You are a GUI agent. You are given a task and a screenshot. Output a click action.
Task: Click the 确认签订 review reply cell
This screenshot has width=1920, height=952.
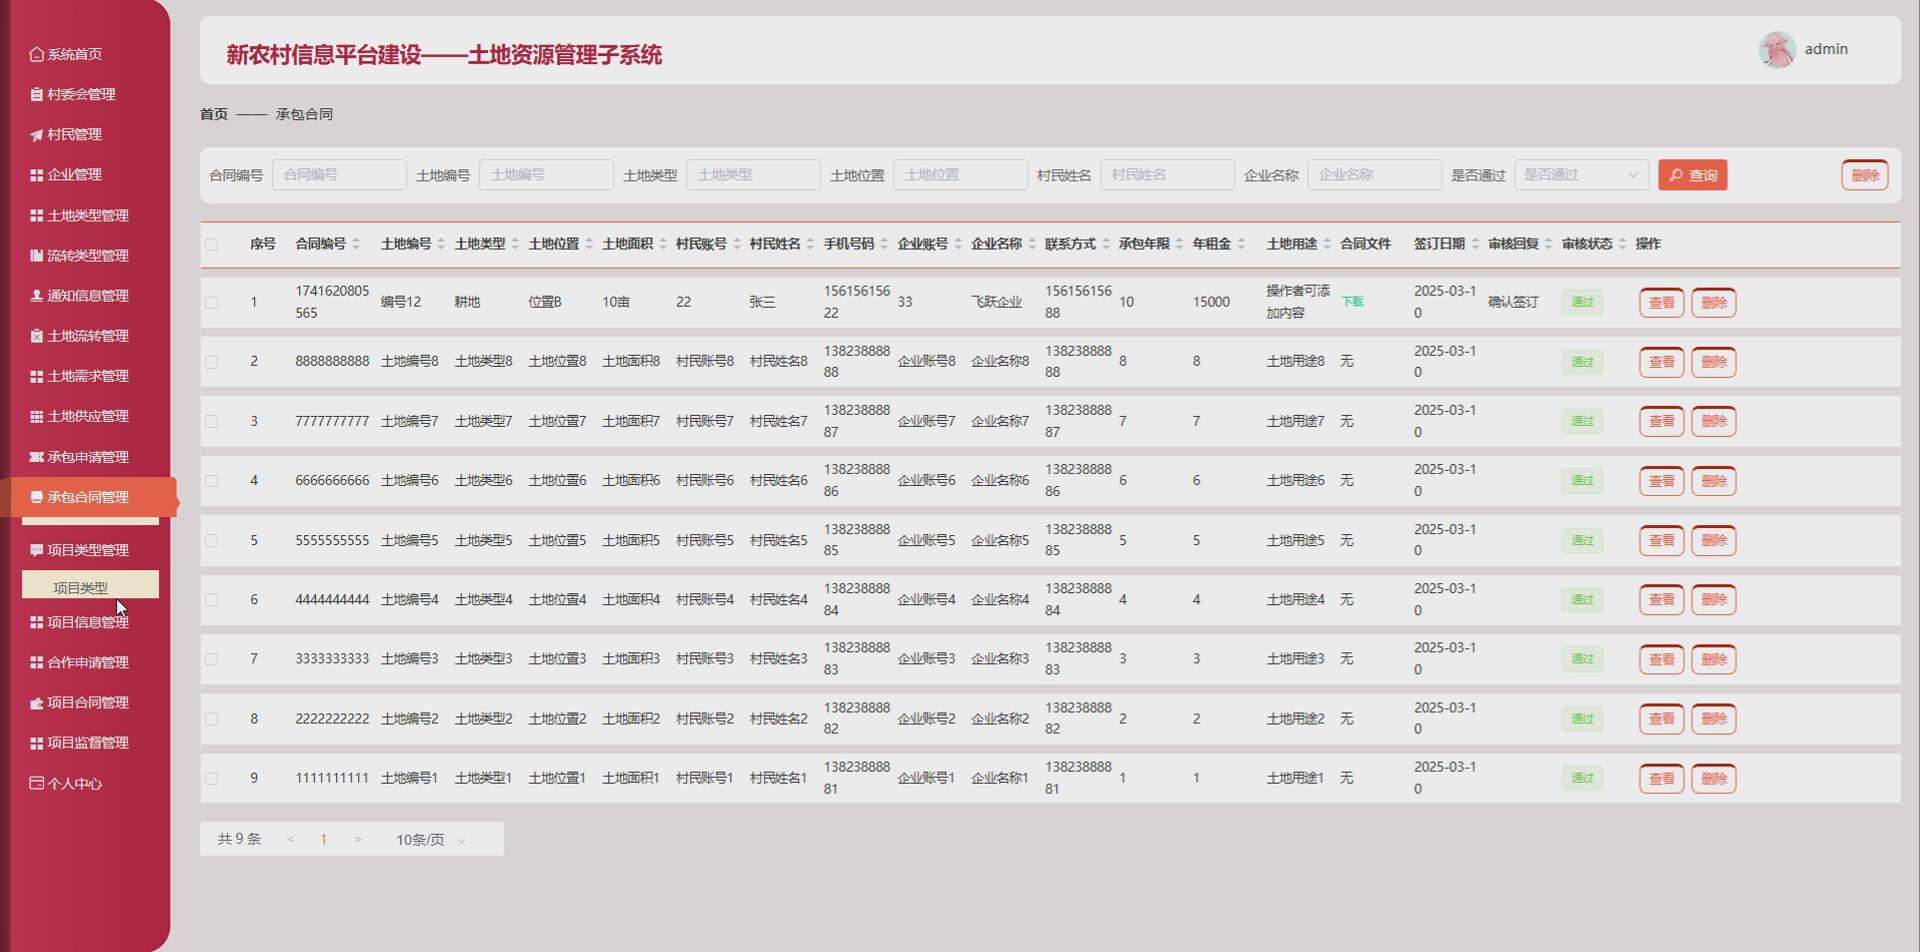tap(1513, 302)
